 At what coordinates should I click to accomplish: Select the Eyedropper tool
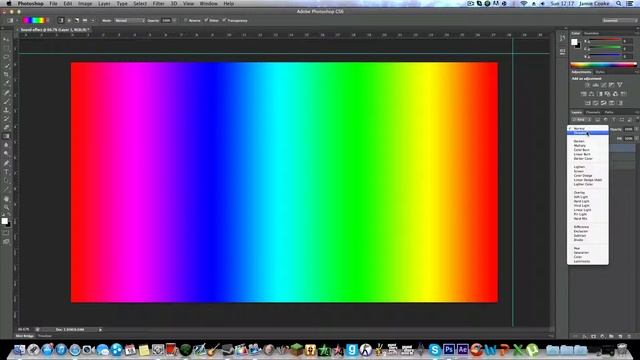6,83
